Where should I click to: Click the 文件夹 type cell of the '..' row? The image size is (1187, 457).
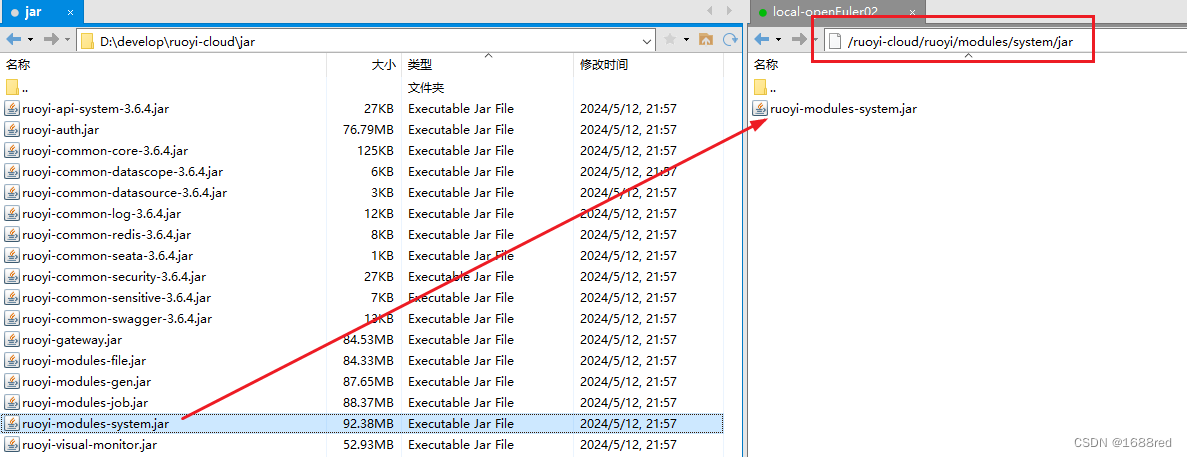[426, 87]
